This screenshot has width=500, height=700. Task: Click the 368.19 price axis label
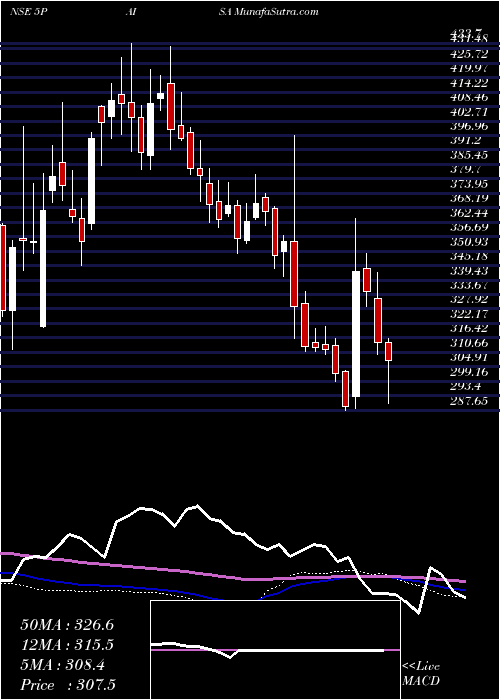pos(469,198)
